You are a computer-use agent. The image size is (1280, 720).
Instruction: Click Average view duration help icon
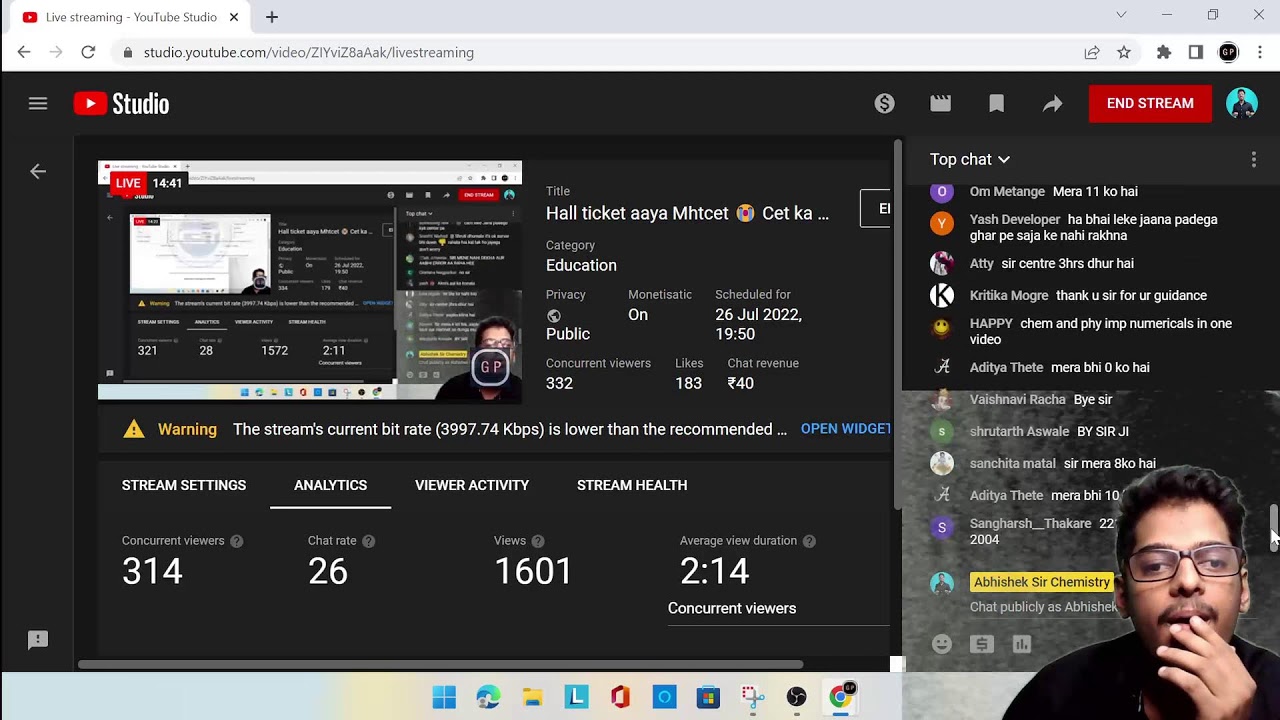tap(809, 541)
